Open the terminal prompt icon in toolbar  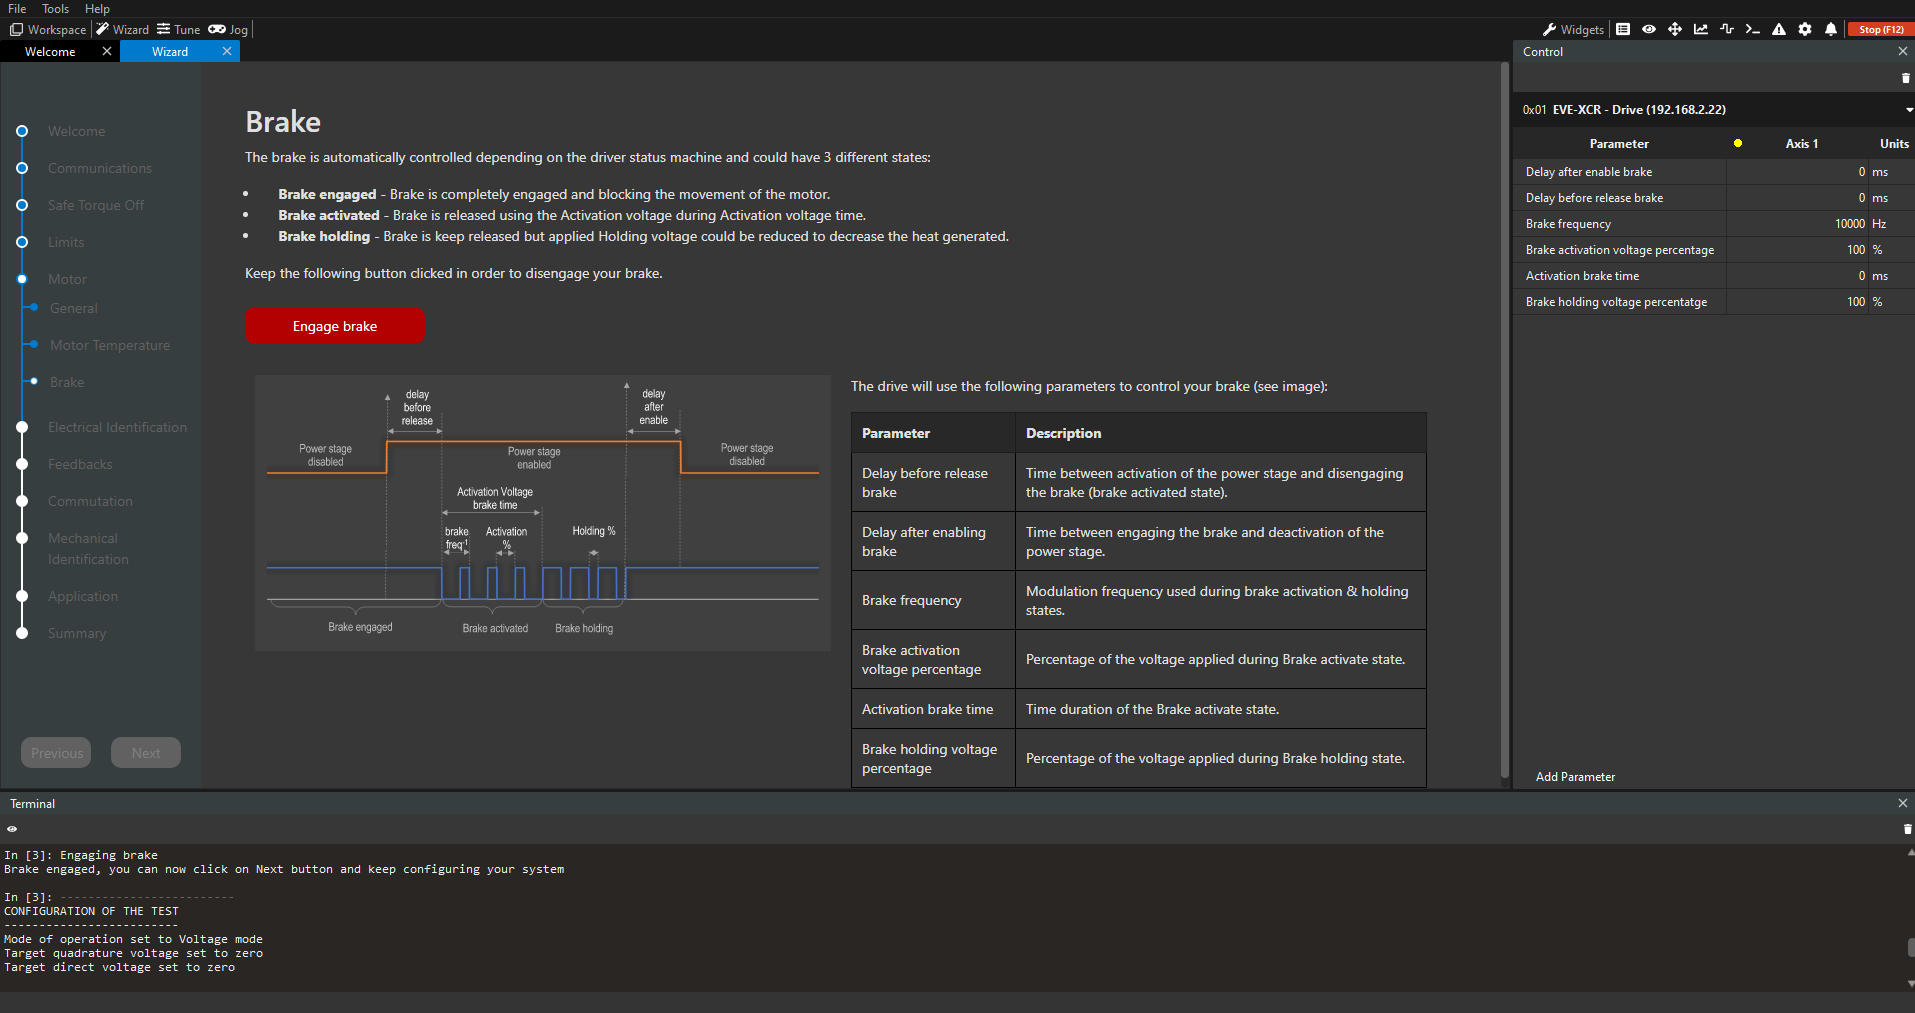coord(1753,29)
